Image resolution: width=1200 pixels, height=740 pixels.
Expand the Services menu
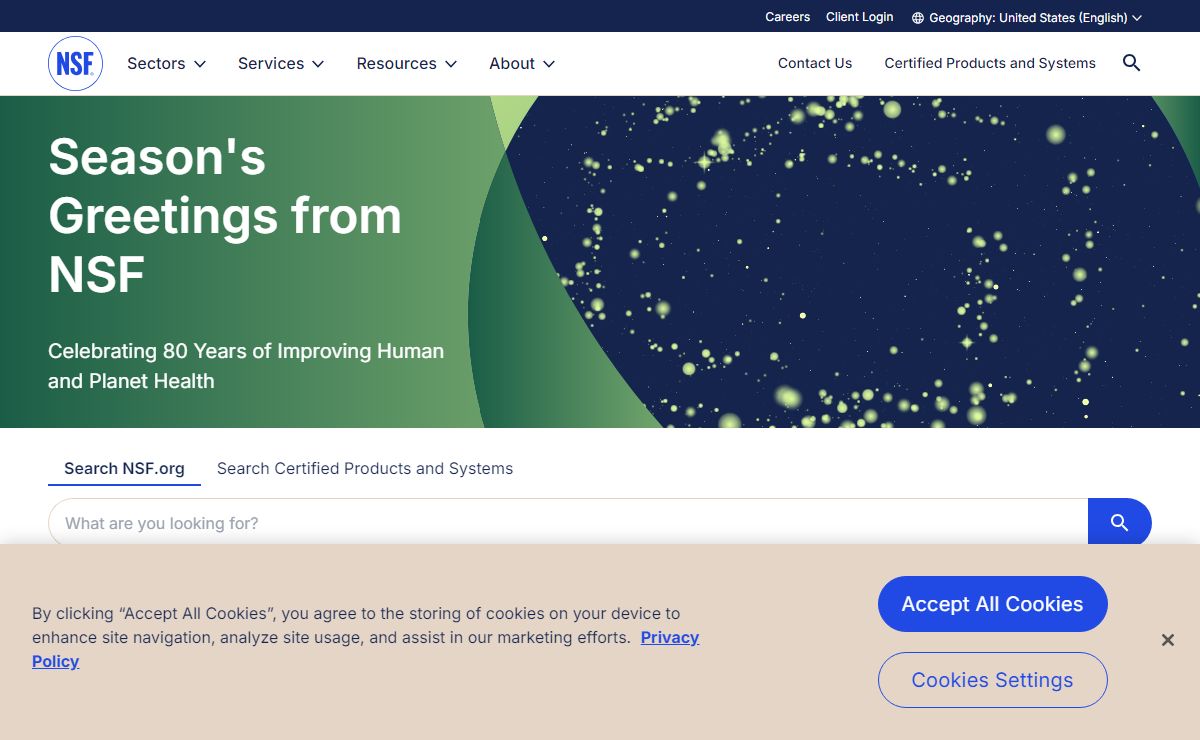click(281, 63)
